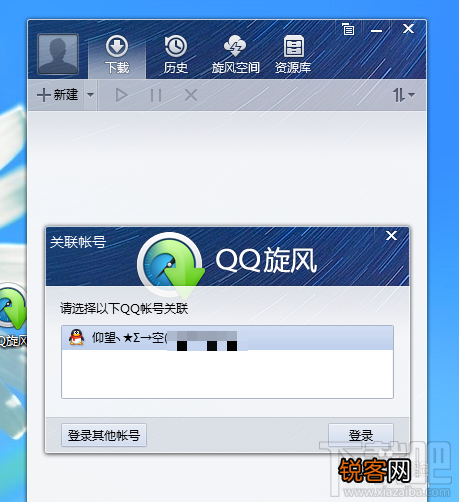Open the user avatar profile picture
The image size is (459, 502).
58,54
